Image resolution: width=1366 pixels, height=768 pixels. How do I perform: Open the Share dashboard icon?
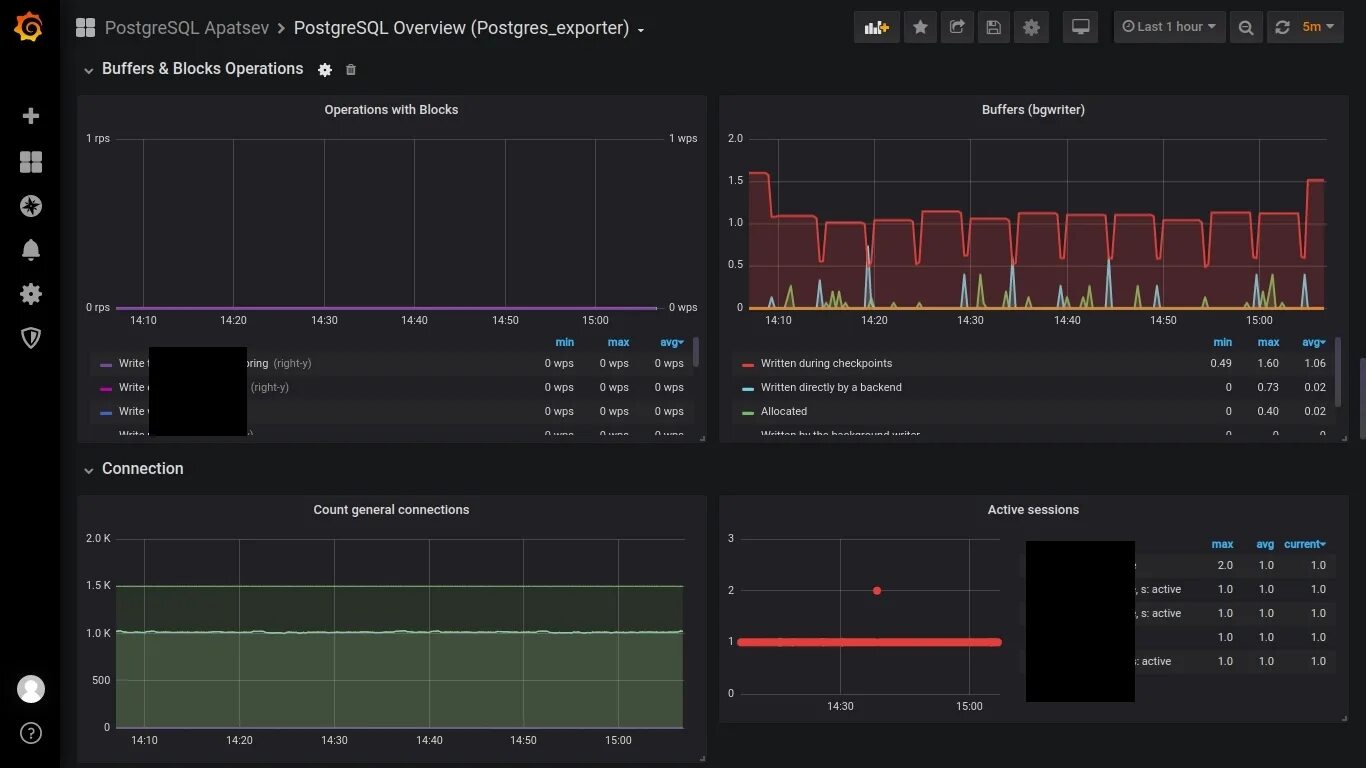(x=956, y=27)
